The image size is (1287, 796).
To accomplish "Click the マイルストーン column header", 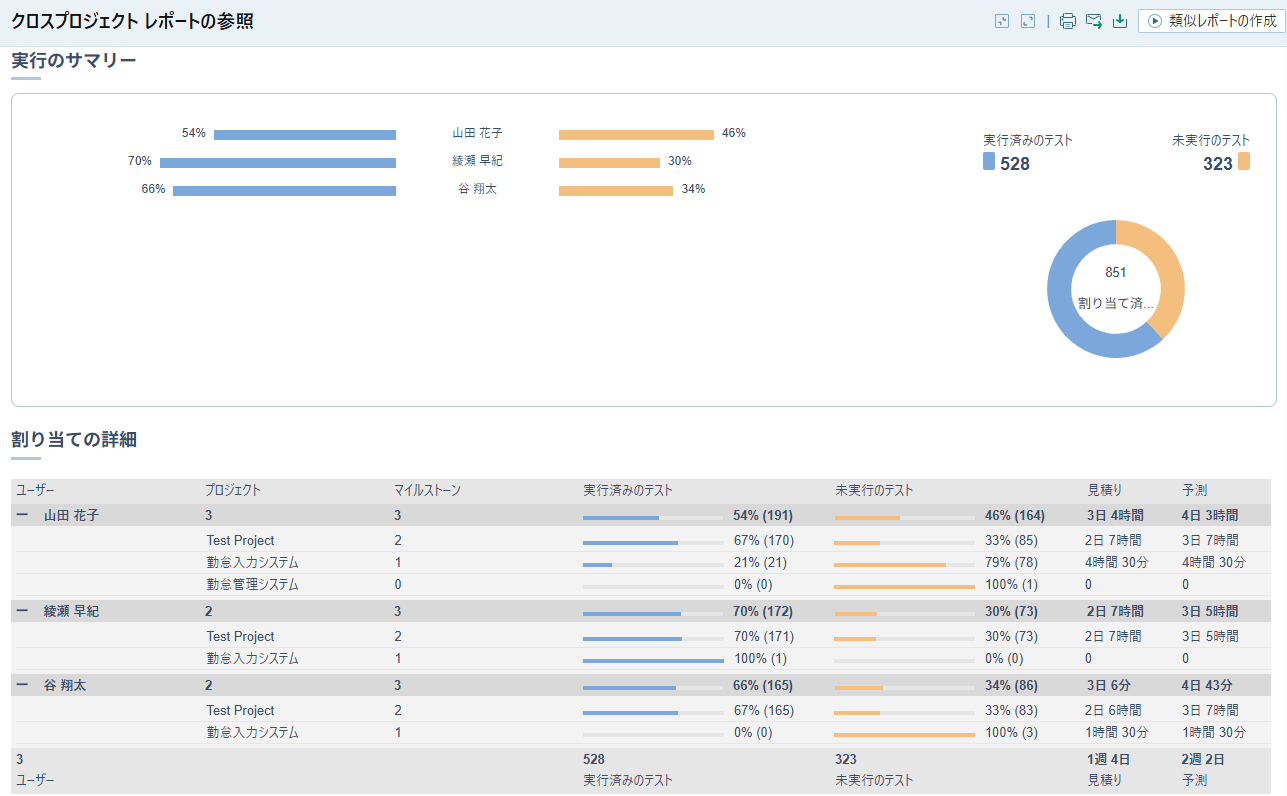I will [x=427, y=491].
